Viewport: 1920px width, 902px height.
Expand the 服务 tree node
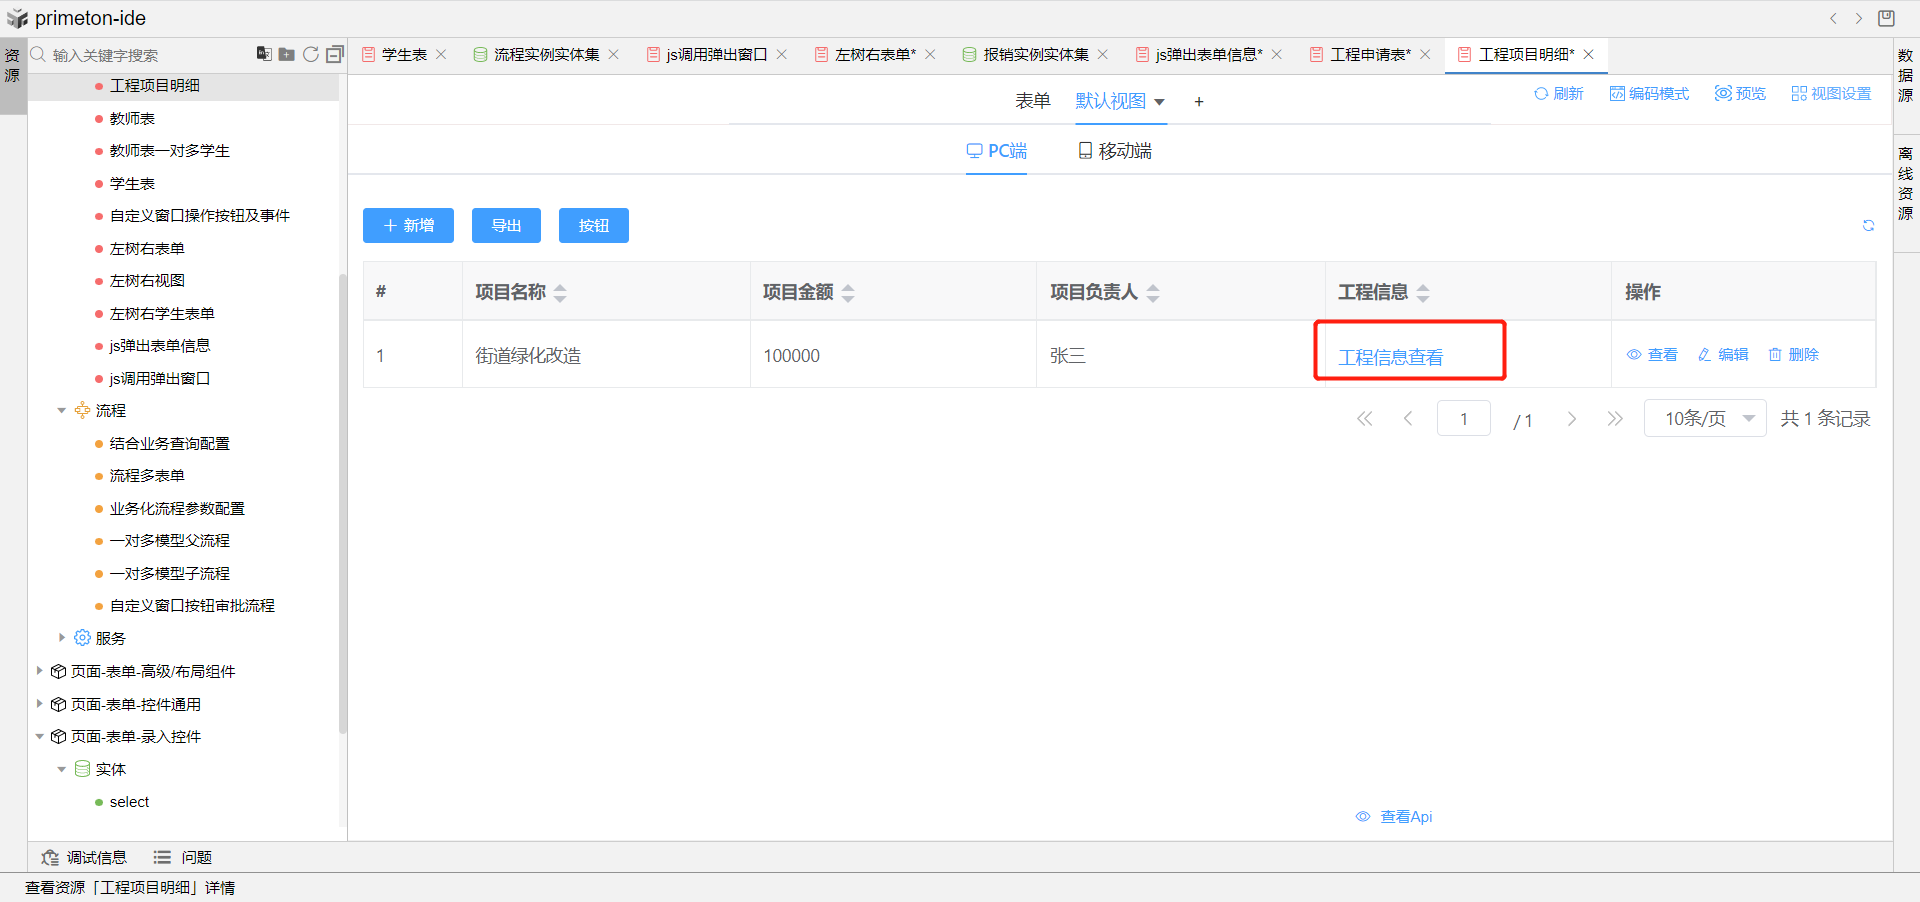[x=62, y=638]
